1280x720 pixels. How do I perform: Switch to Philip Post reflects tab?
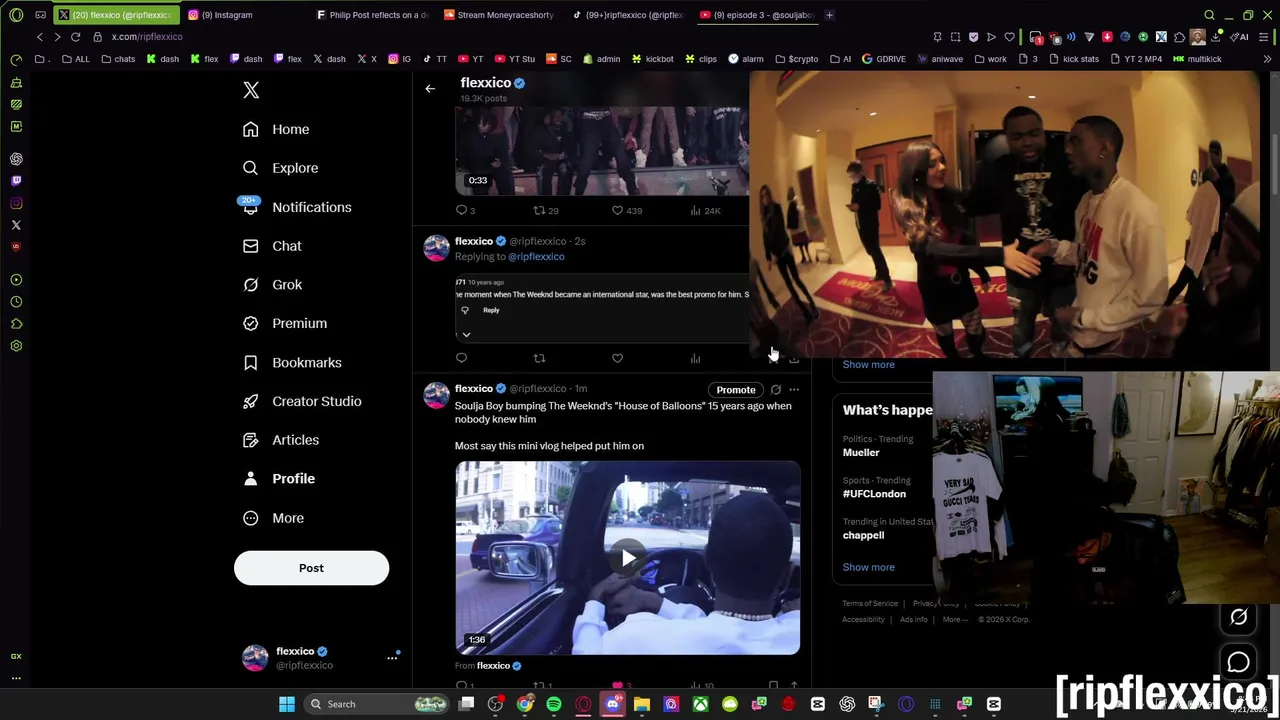371,15
